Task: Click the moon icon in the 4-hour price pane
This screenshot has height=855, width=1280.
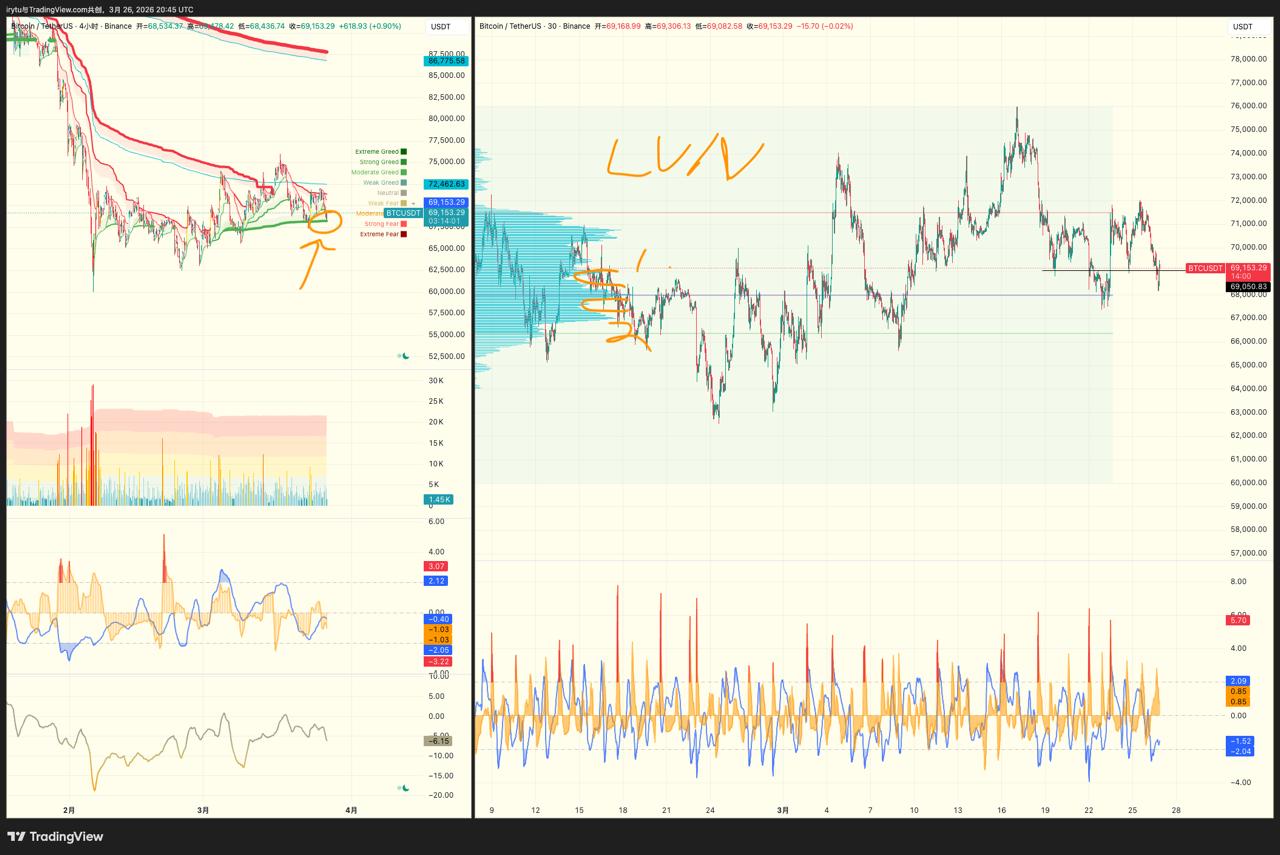Action: click(405, 355)
